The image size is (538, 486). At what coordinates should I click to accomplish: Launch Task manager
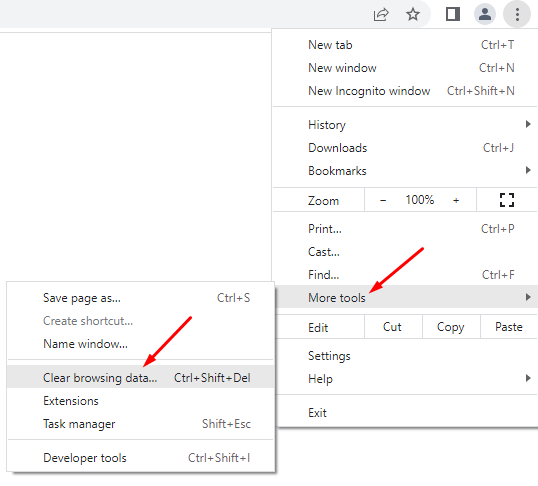tap(140, 424)
